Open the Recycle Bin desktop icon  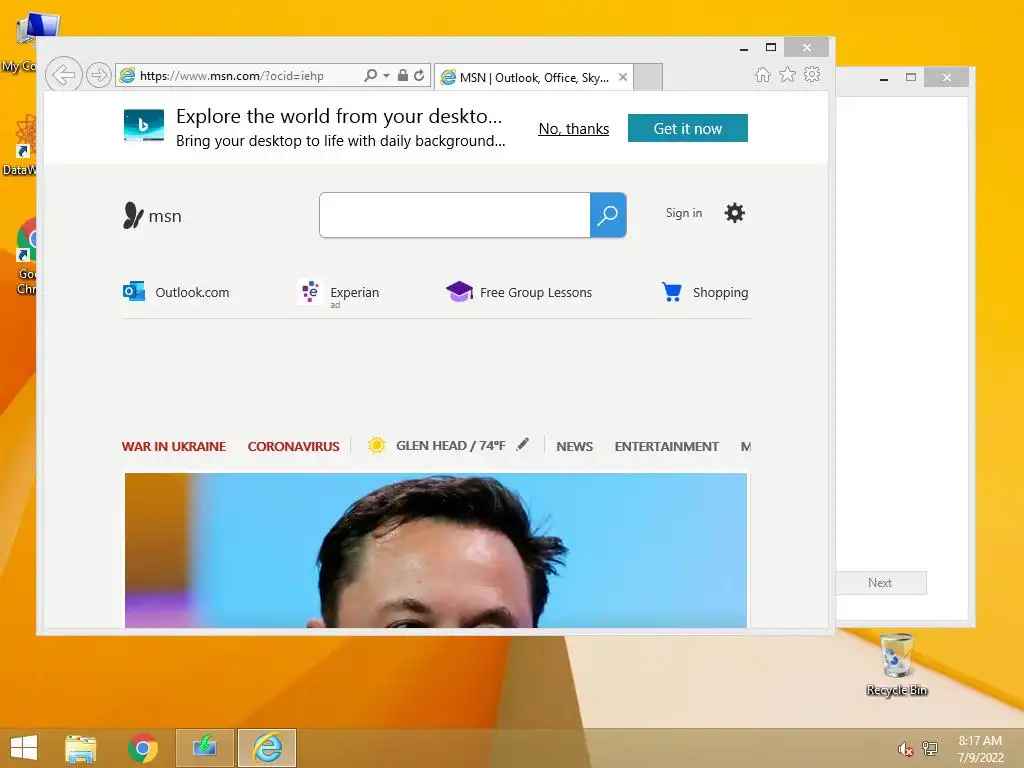pyautogui.click(x=897, y=665)
